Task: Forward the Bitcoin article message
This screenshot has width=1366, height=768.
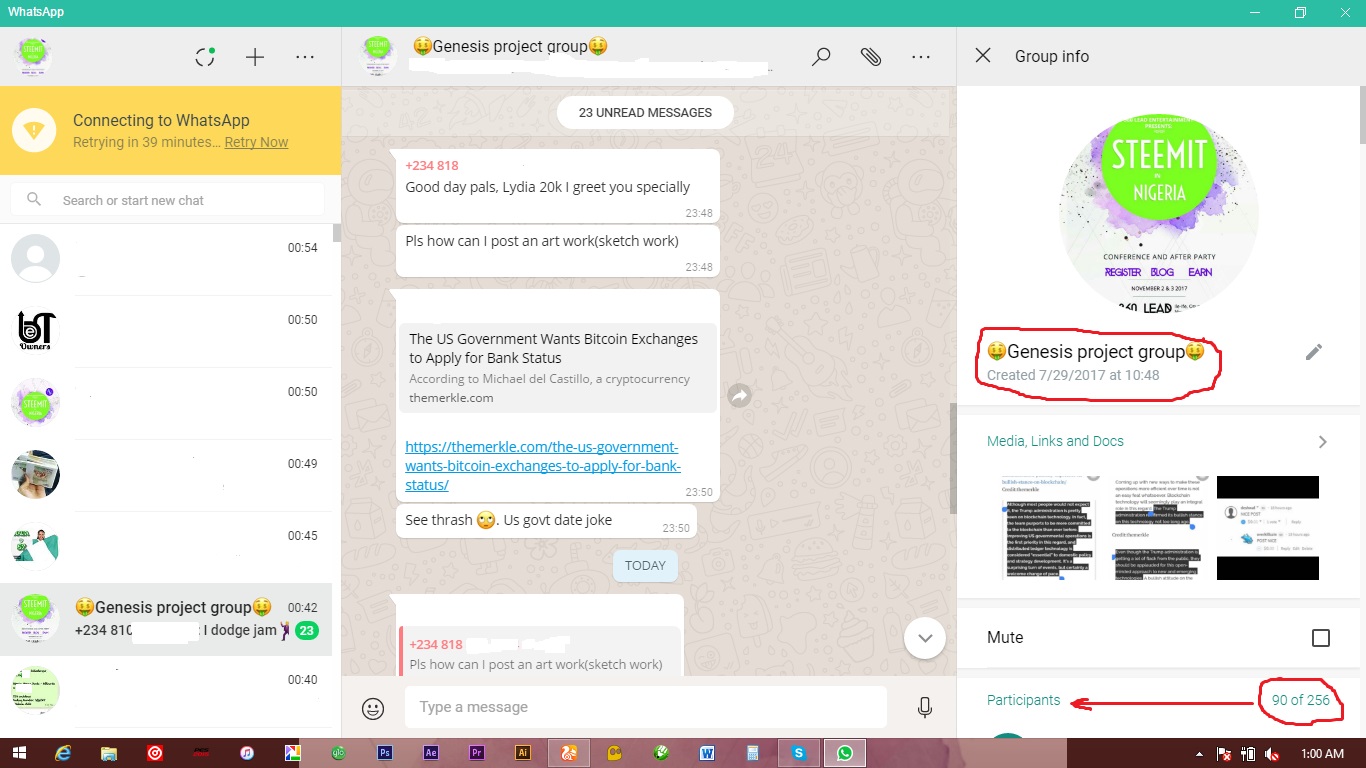Action: coord(738,395)
